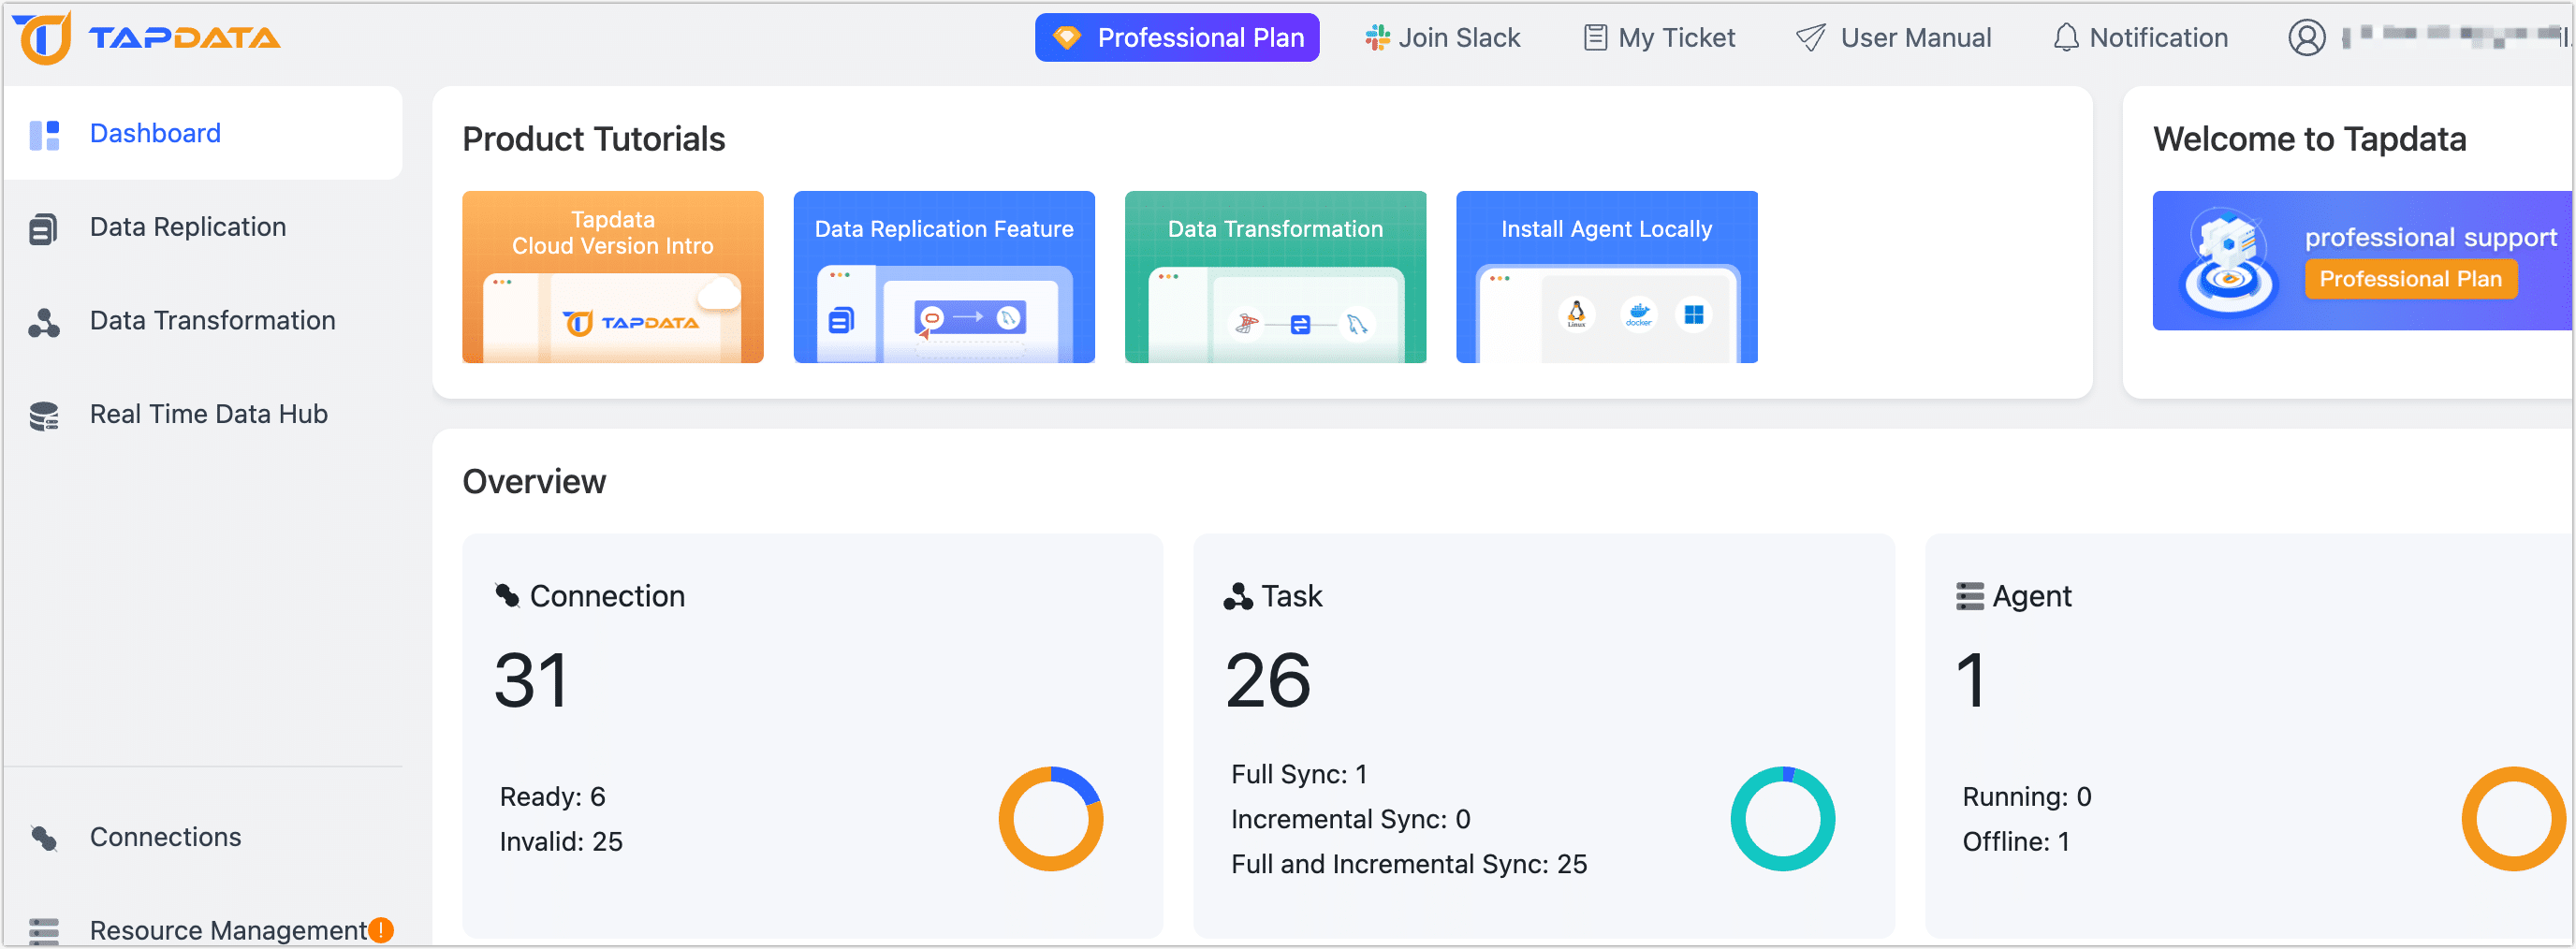Click the Docker icon in tutorial card
The image size is (2576, 949).
coord(1638,315)
